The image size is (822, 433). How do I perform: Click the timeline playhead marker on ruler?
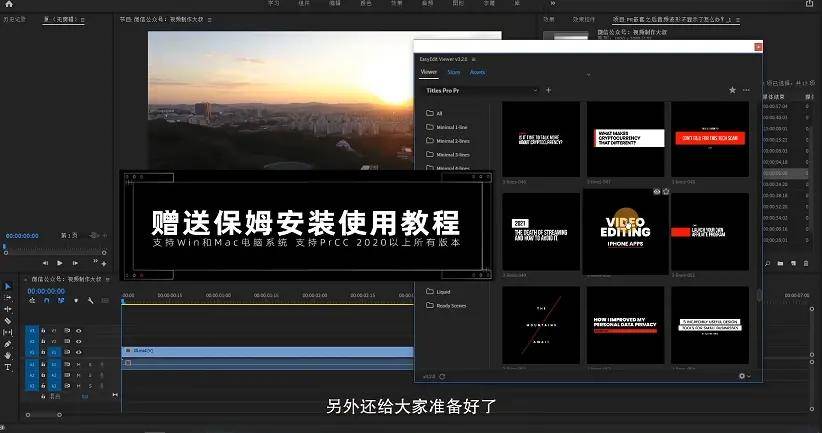(123, 301)
